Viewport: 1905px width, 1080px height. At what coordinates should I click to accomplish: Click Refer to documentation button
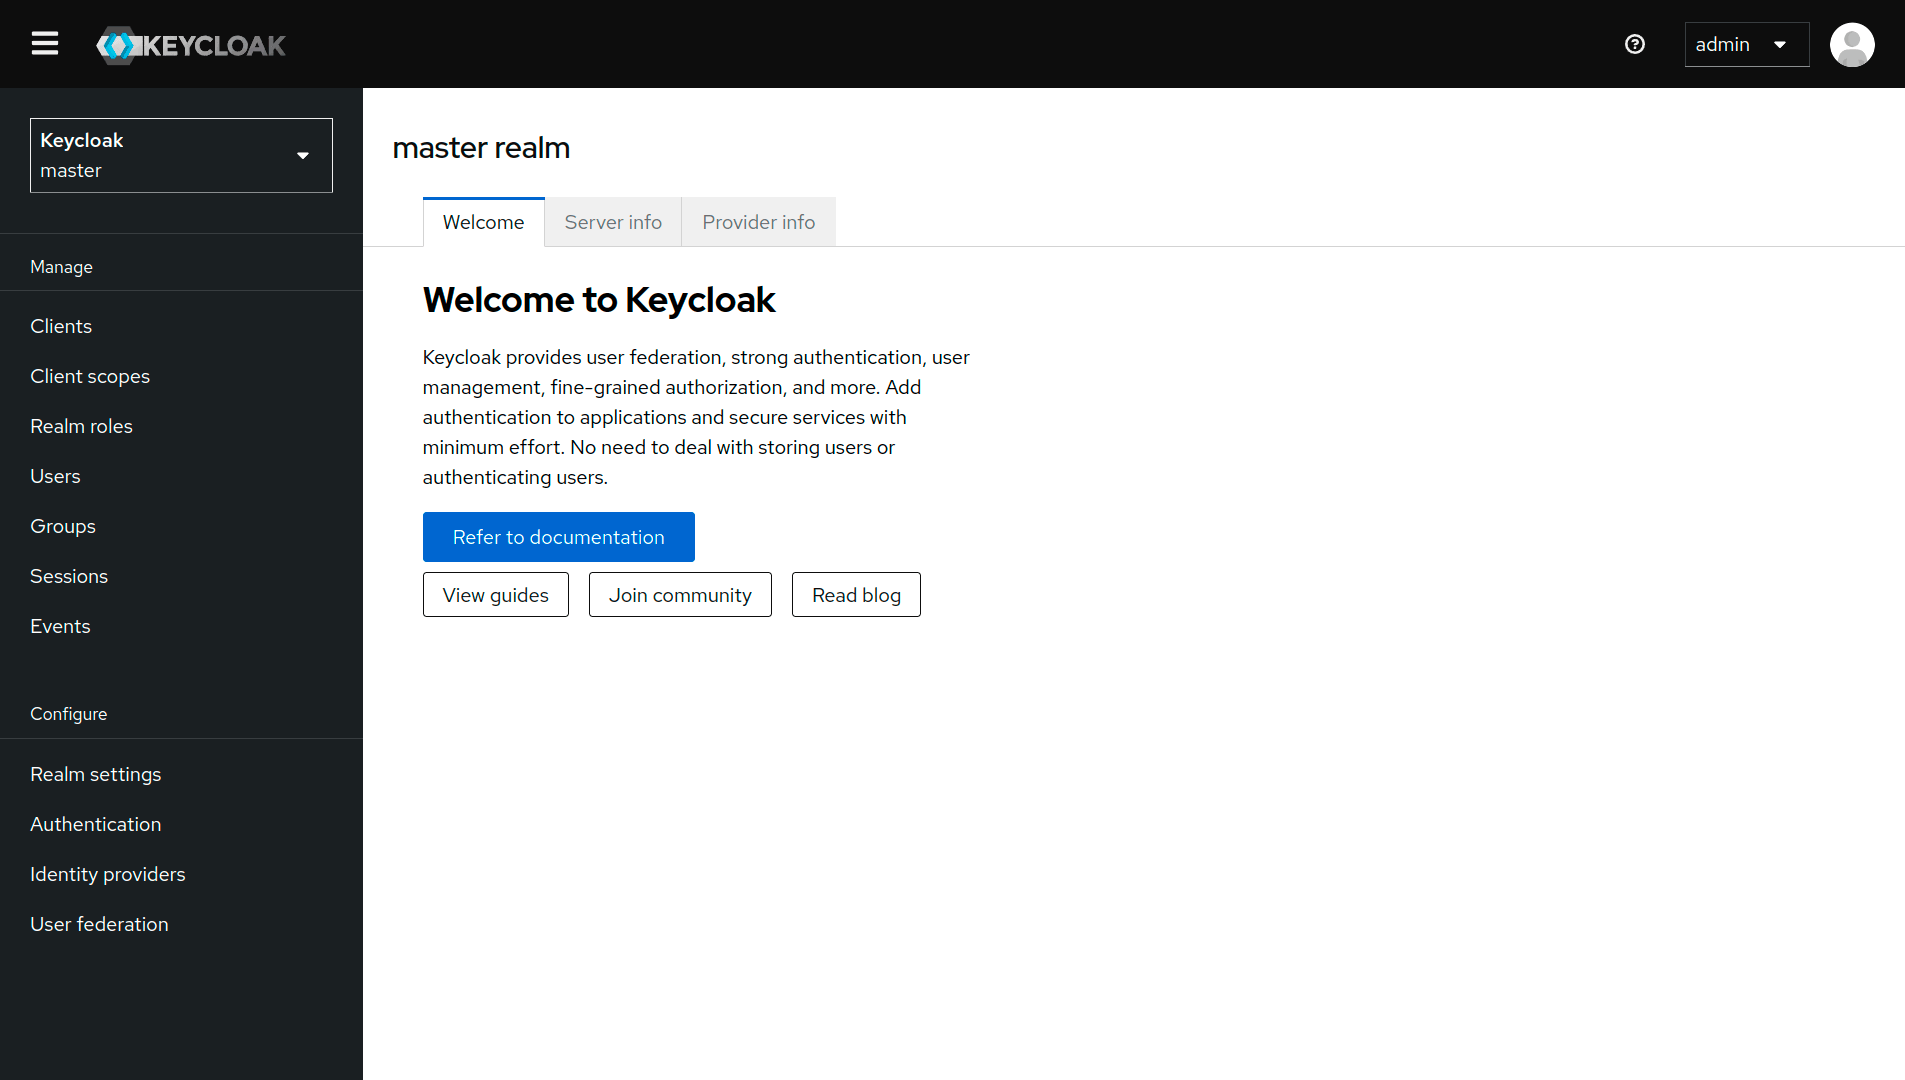point(558,537)
